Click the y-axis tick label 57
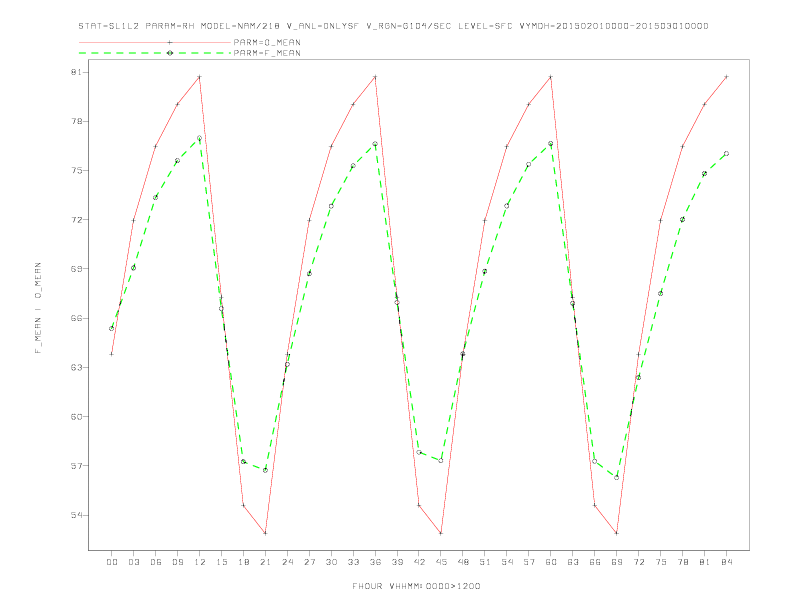This screenshot has height=612, width=792. [x=76, y=466]
